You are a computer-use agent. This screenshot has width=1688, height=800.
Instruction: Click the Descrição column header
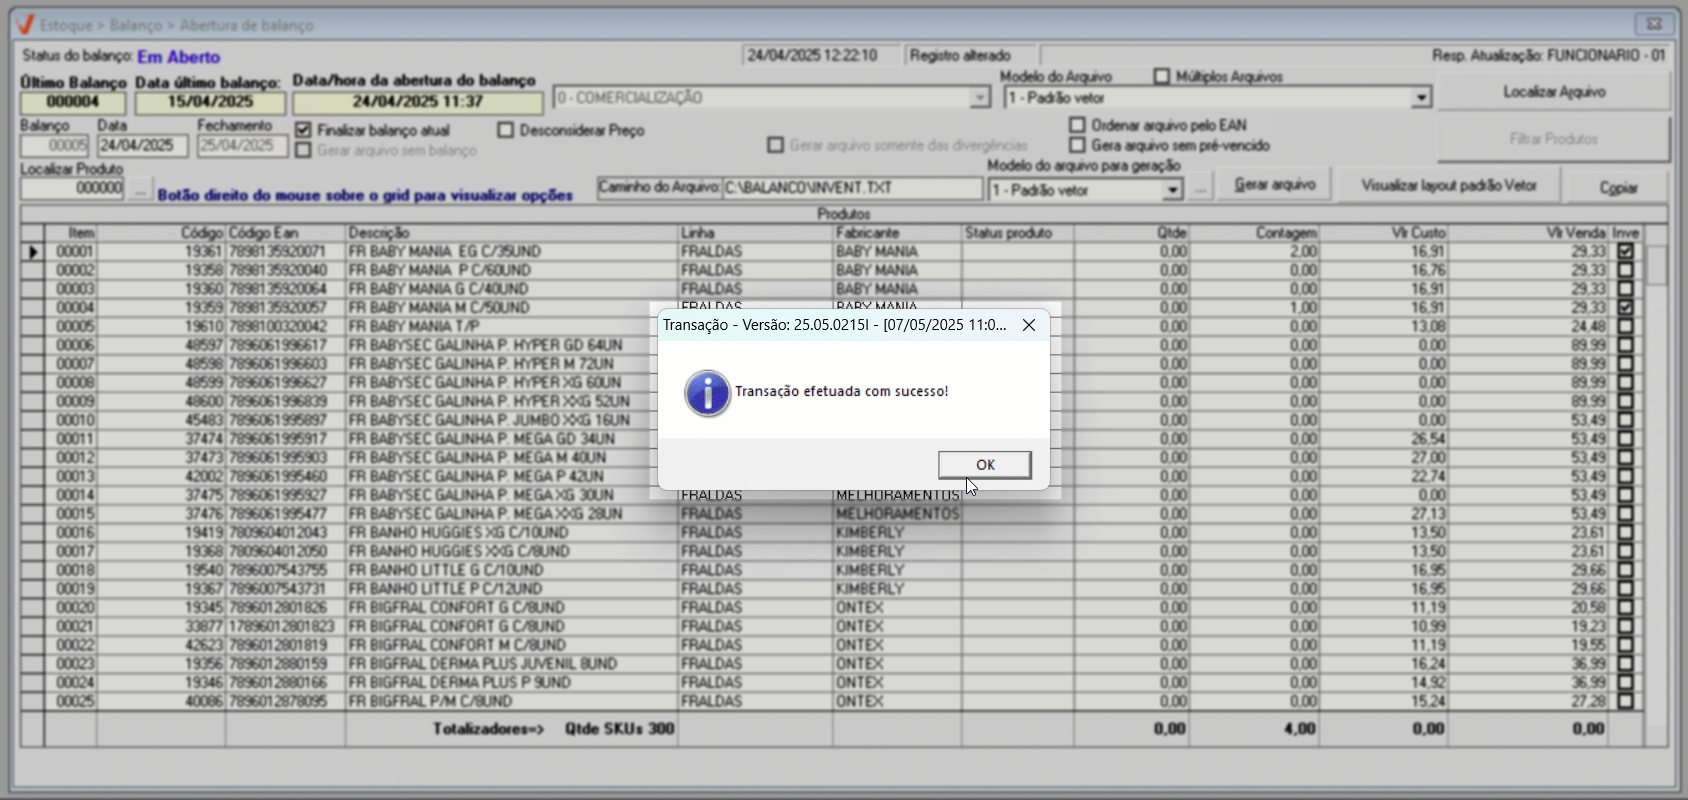(513, 233)
